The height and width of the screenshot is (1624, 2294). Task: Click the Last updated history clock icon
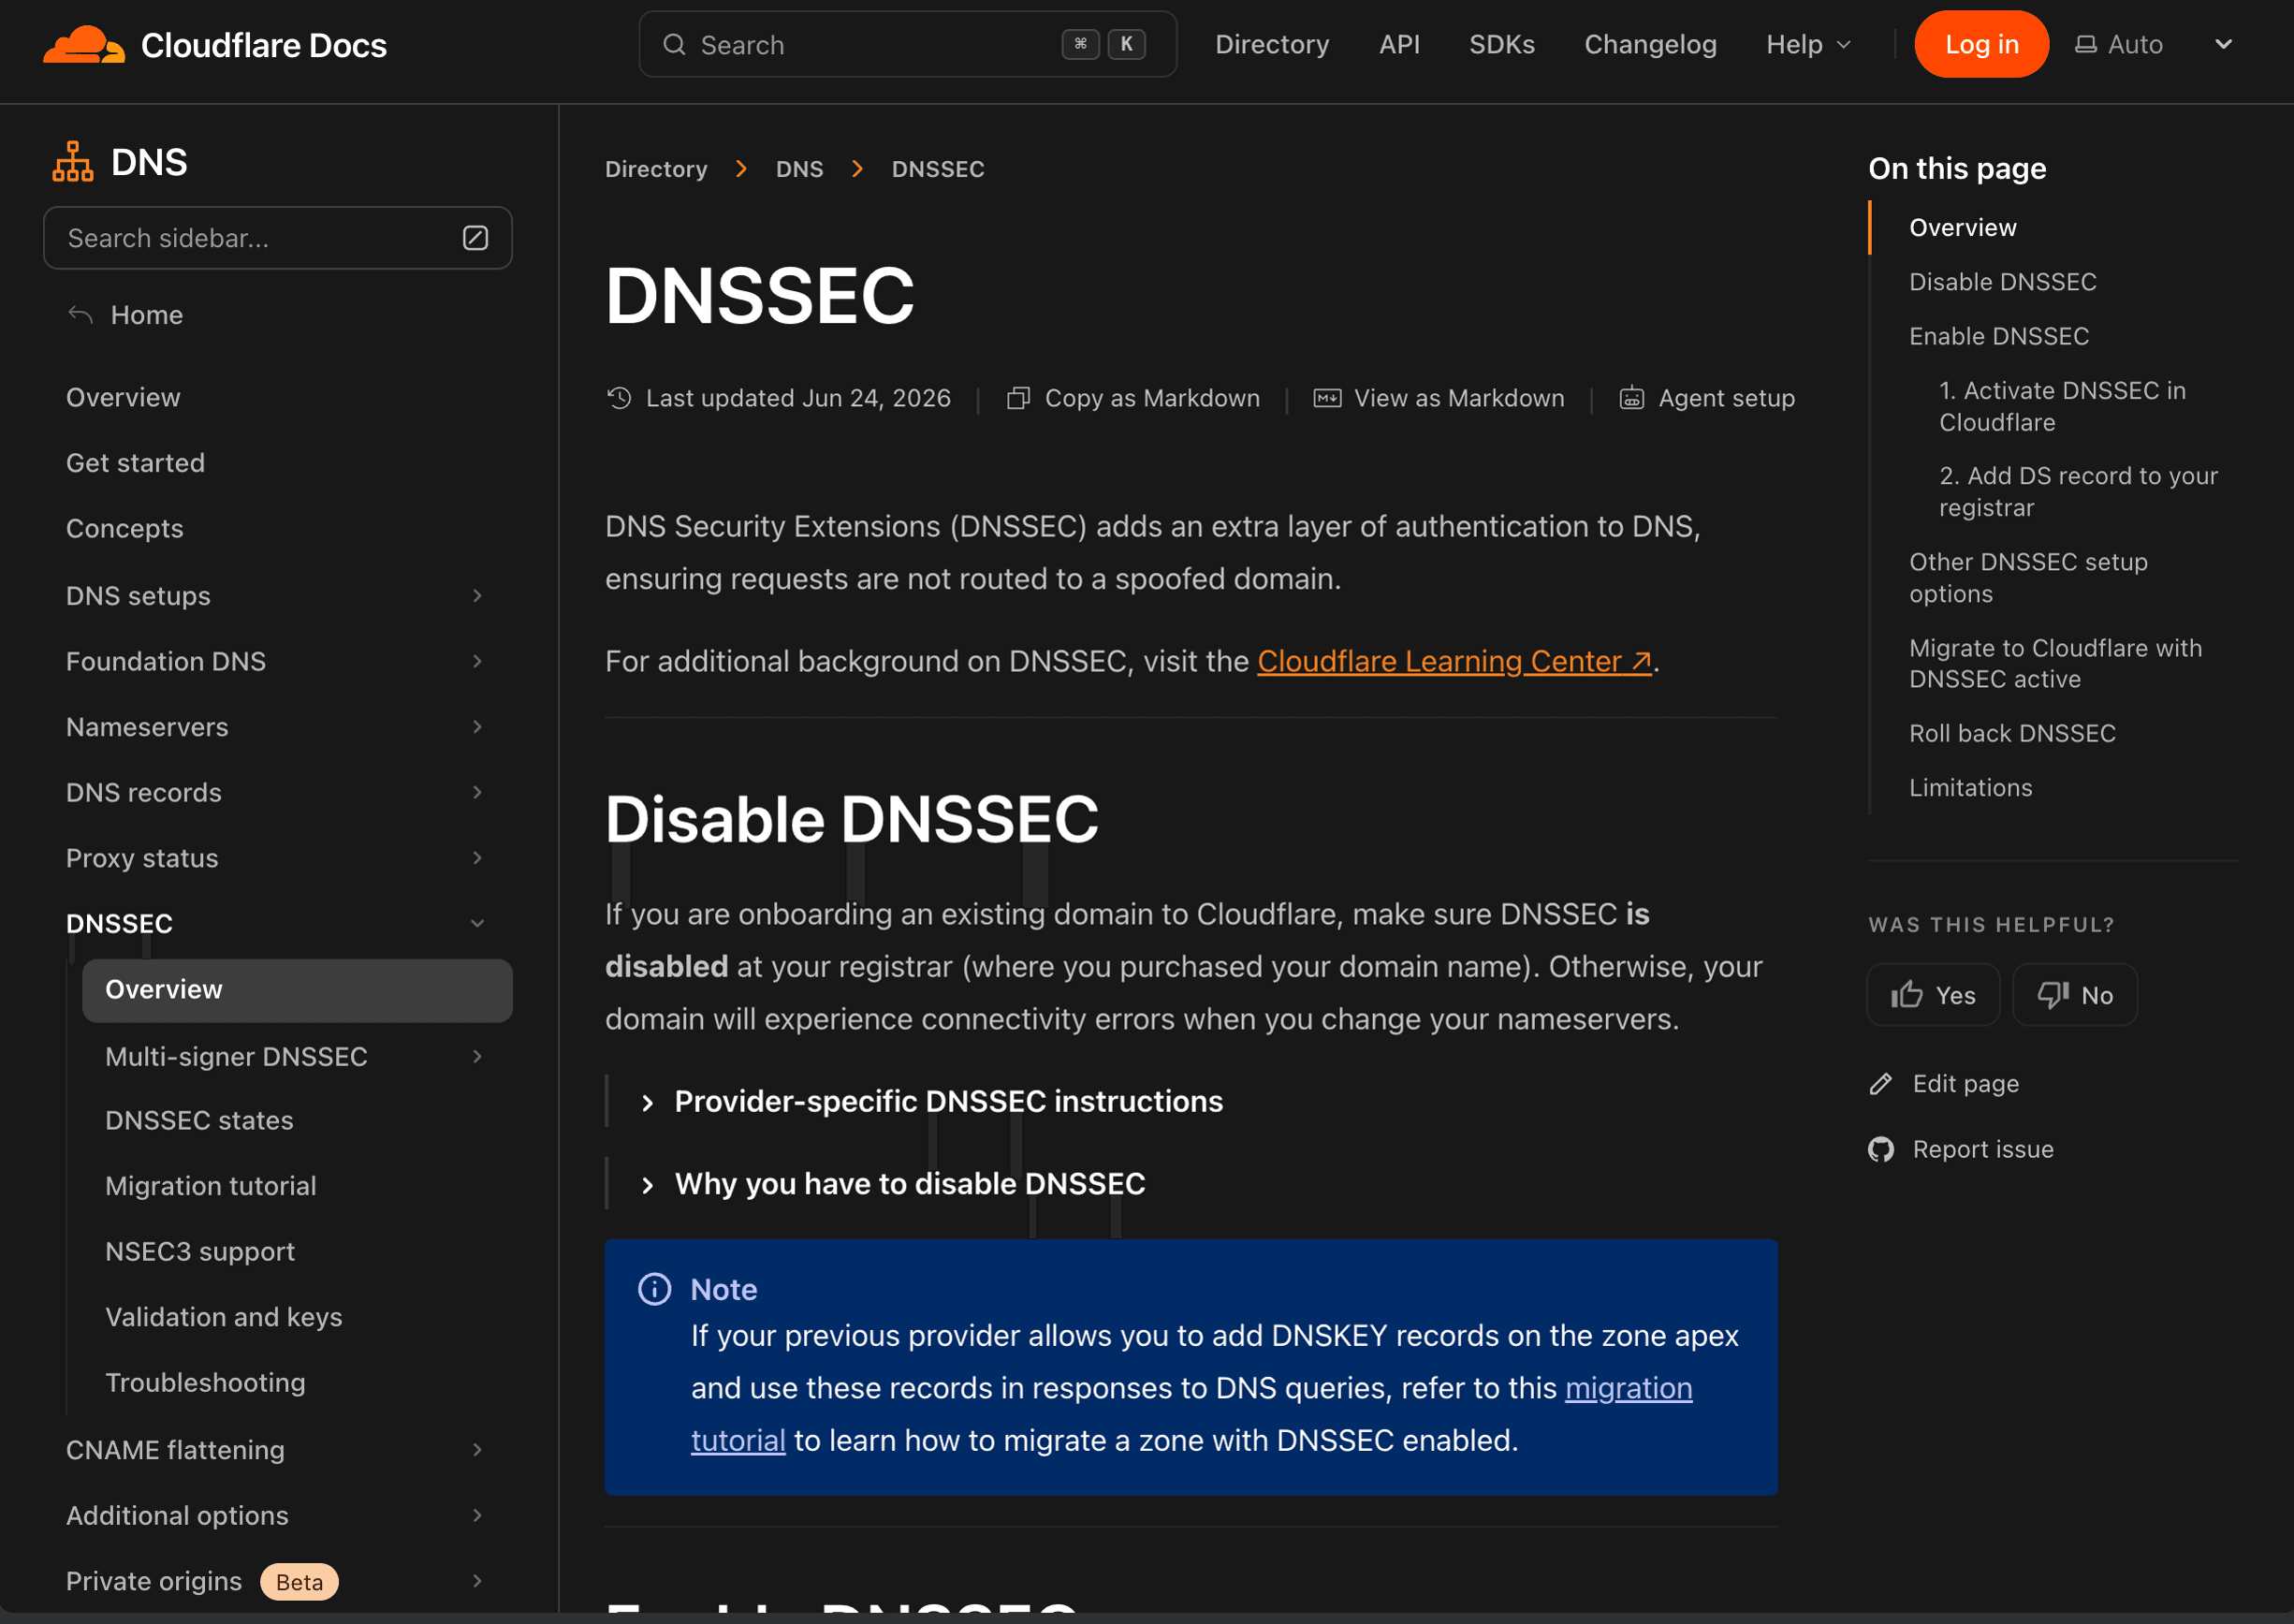click(x=619, y=398)
